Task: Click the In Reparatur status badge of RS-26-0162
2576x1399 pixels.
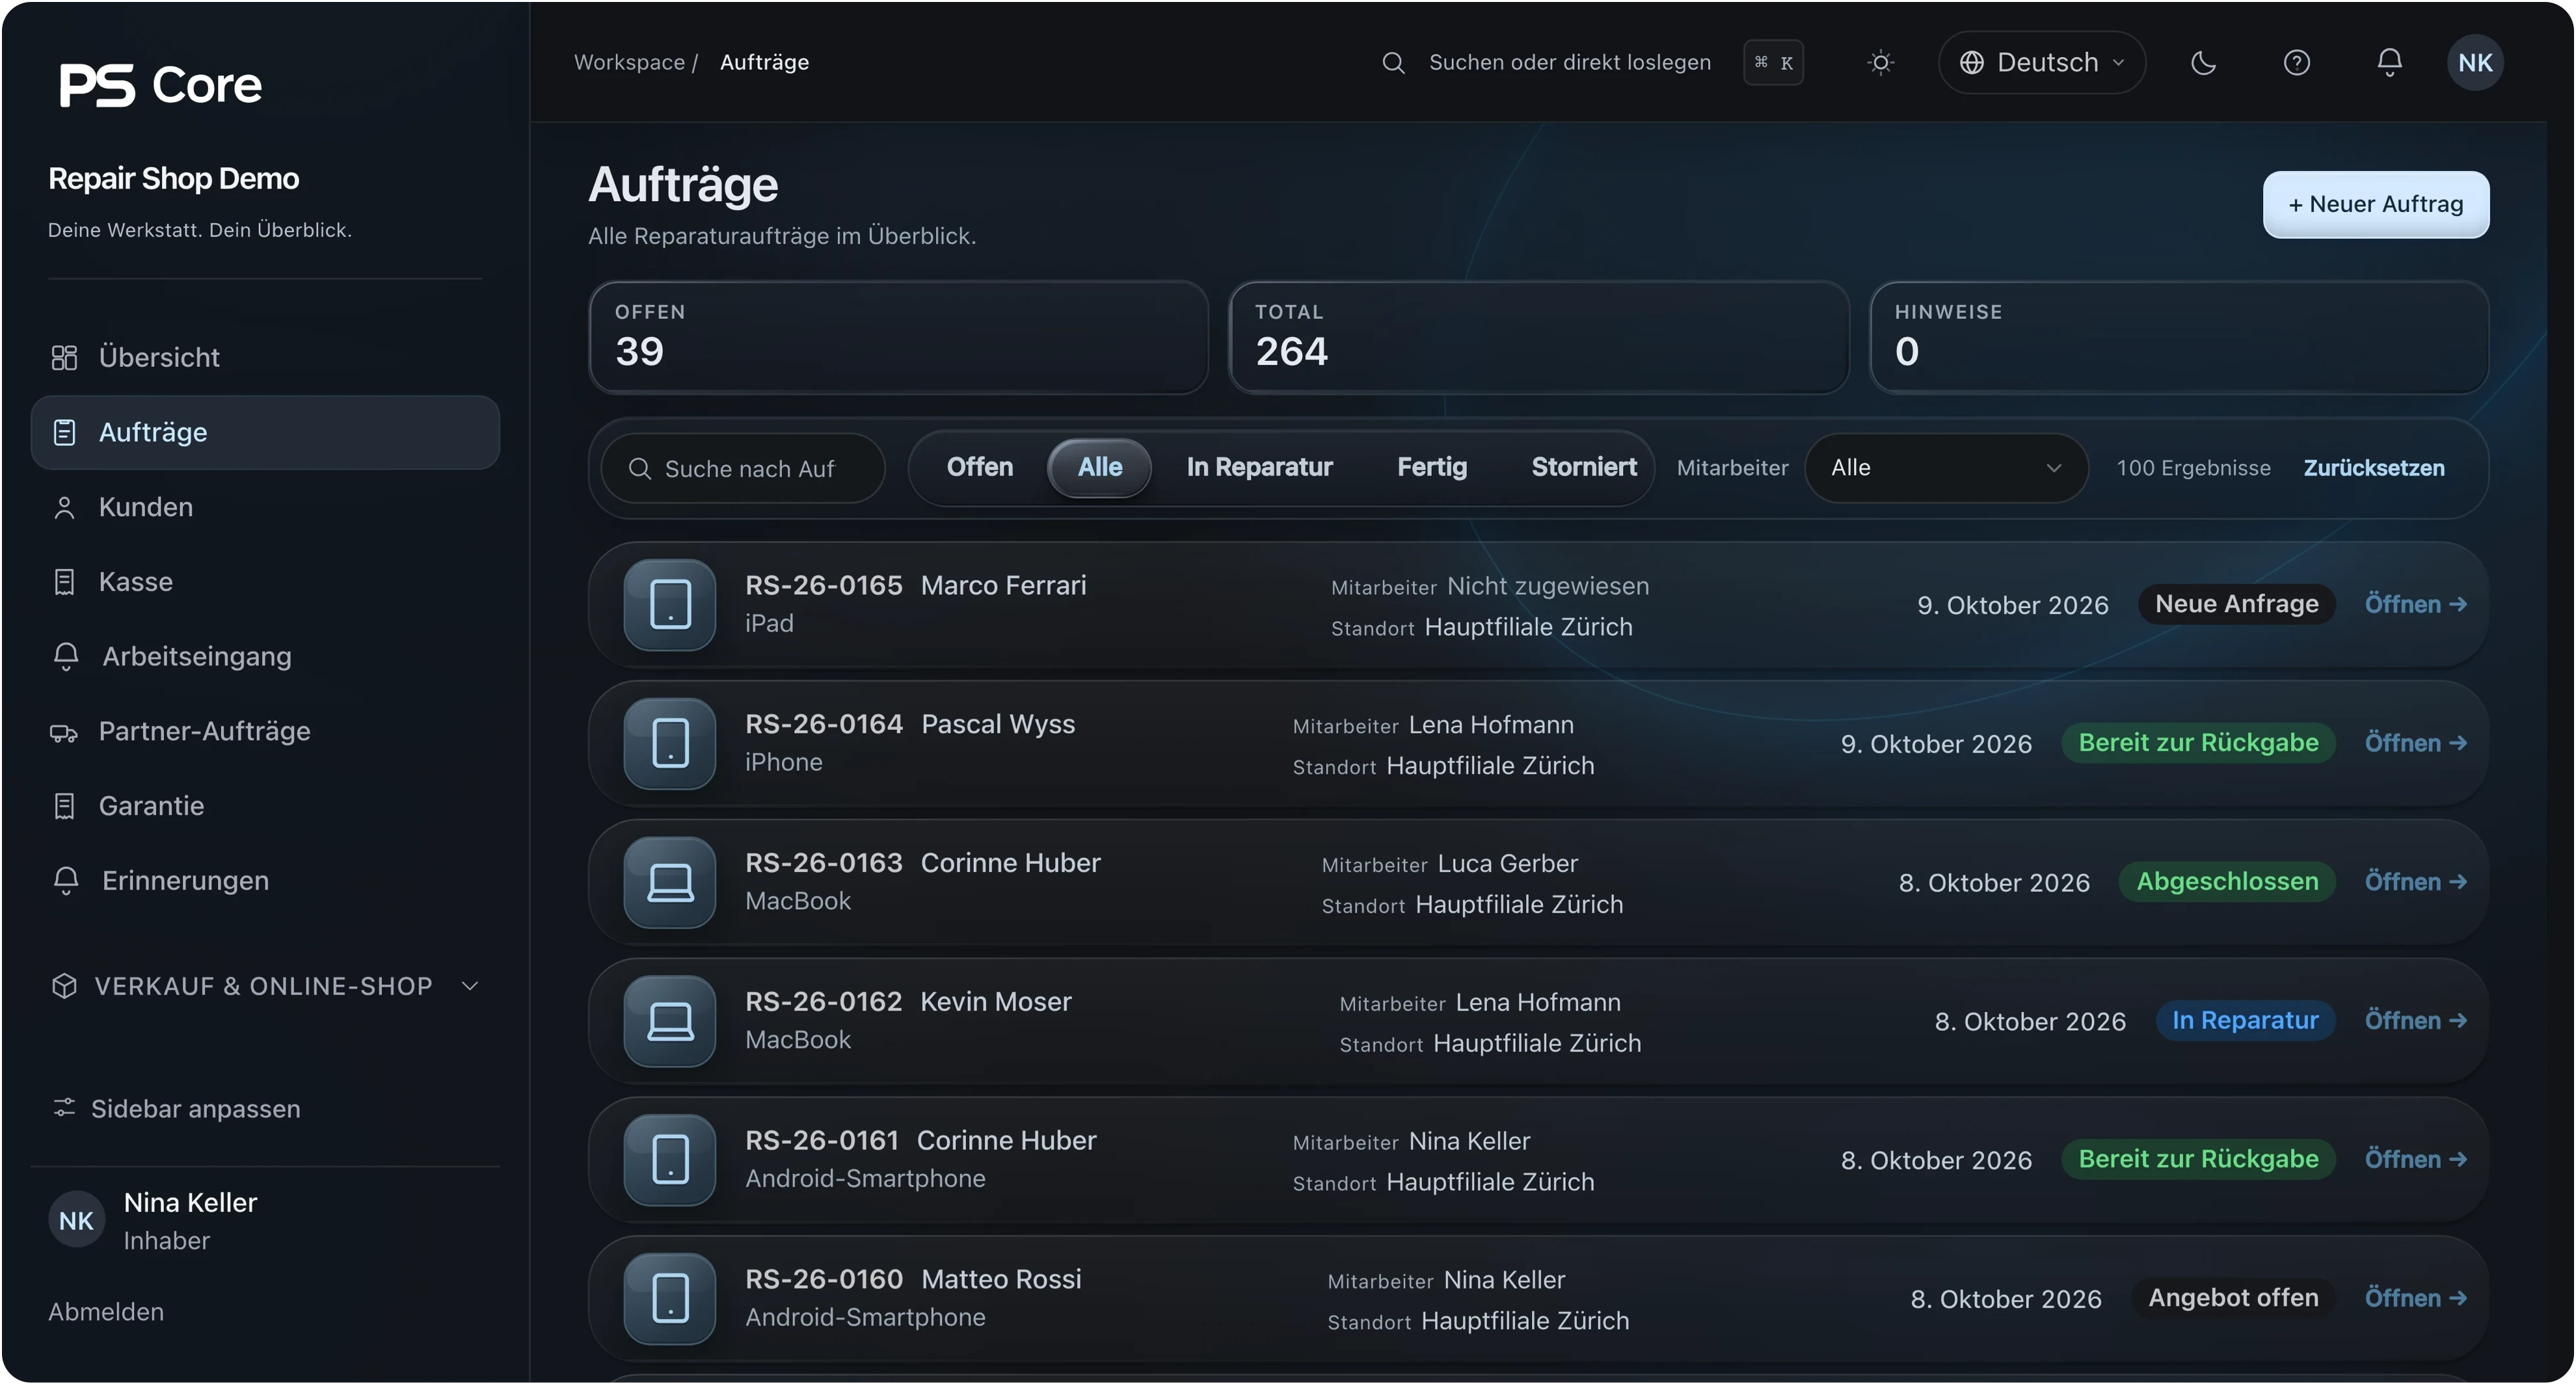Action: (x=2245, y=1021)
